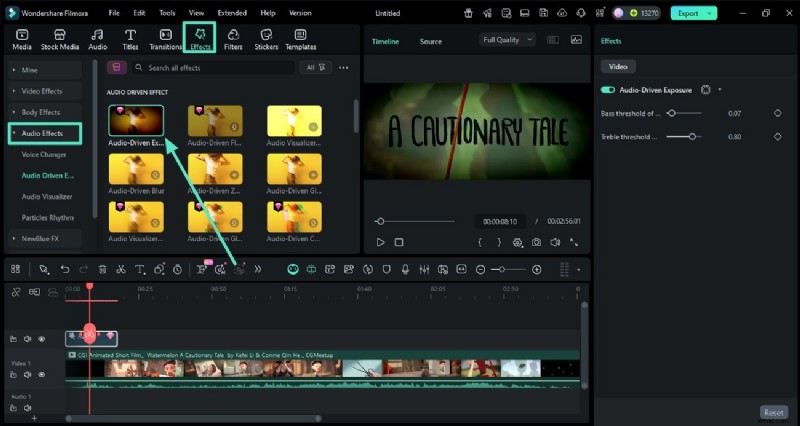Click the cloud upload icon
The width and height of the screenshot is (800, 426).
pyautogui.click(x=562, y=13)
